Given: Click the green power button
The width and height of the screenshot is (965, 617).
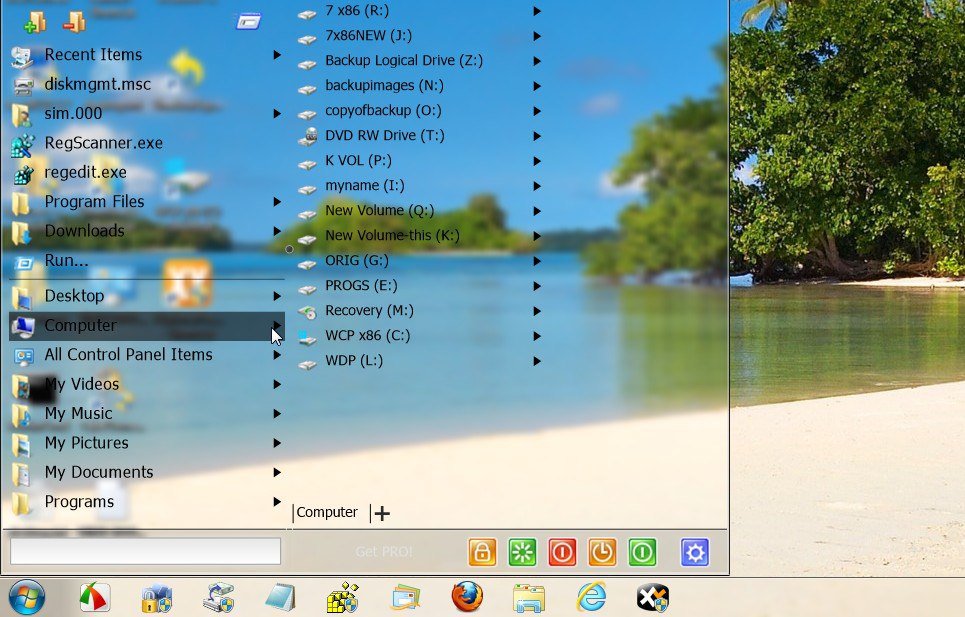Looking at the screenshot, I should coord(642,552).
